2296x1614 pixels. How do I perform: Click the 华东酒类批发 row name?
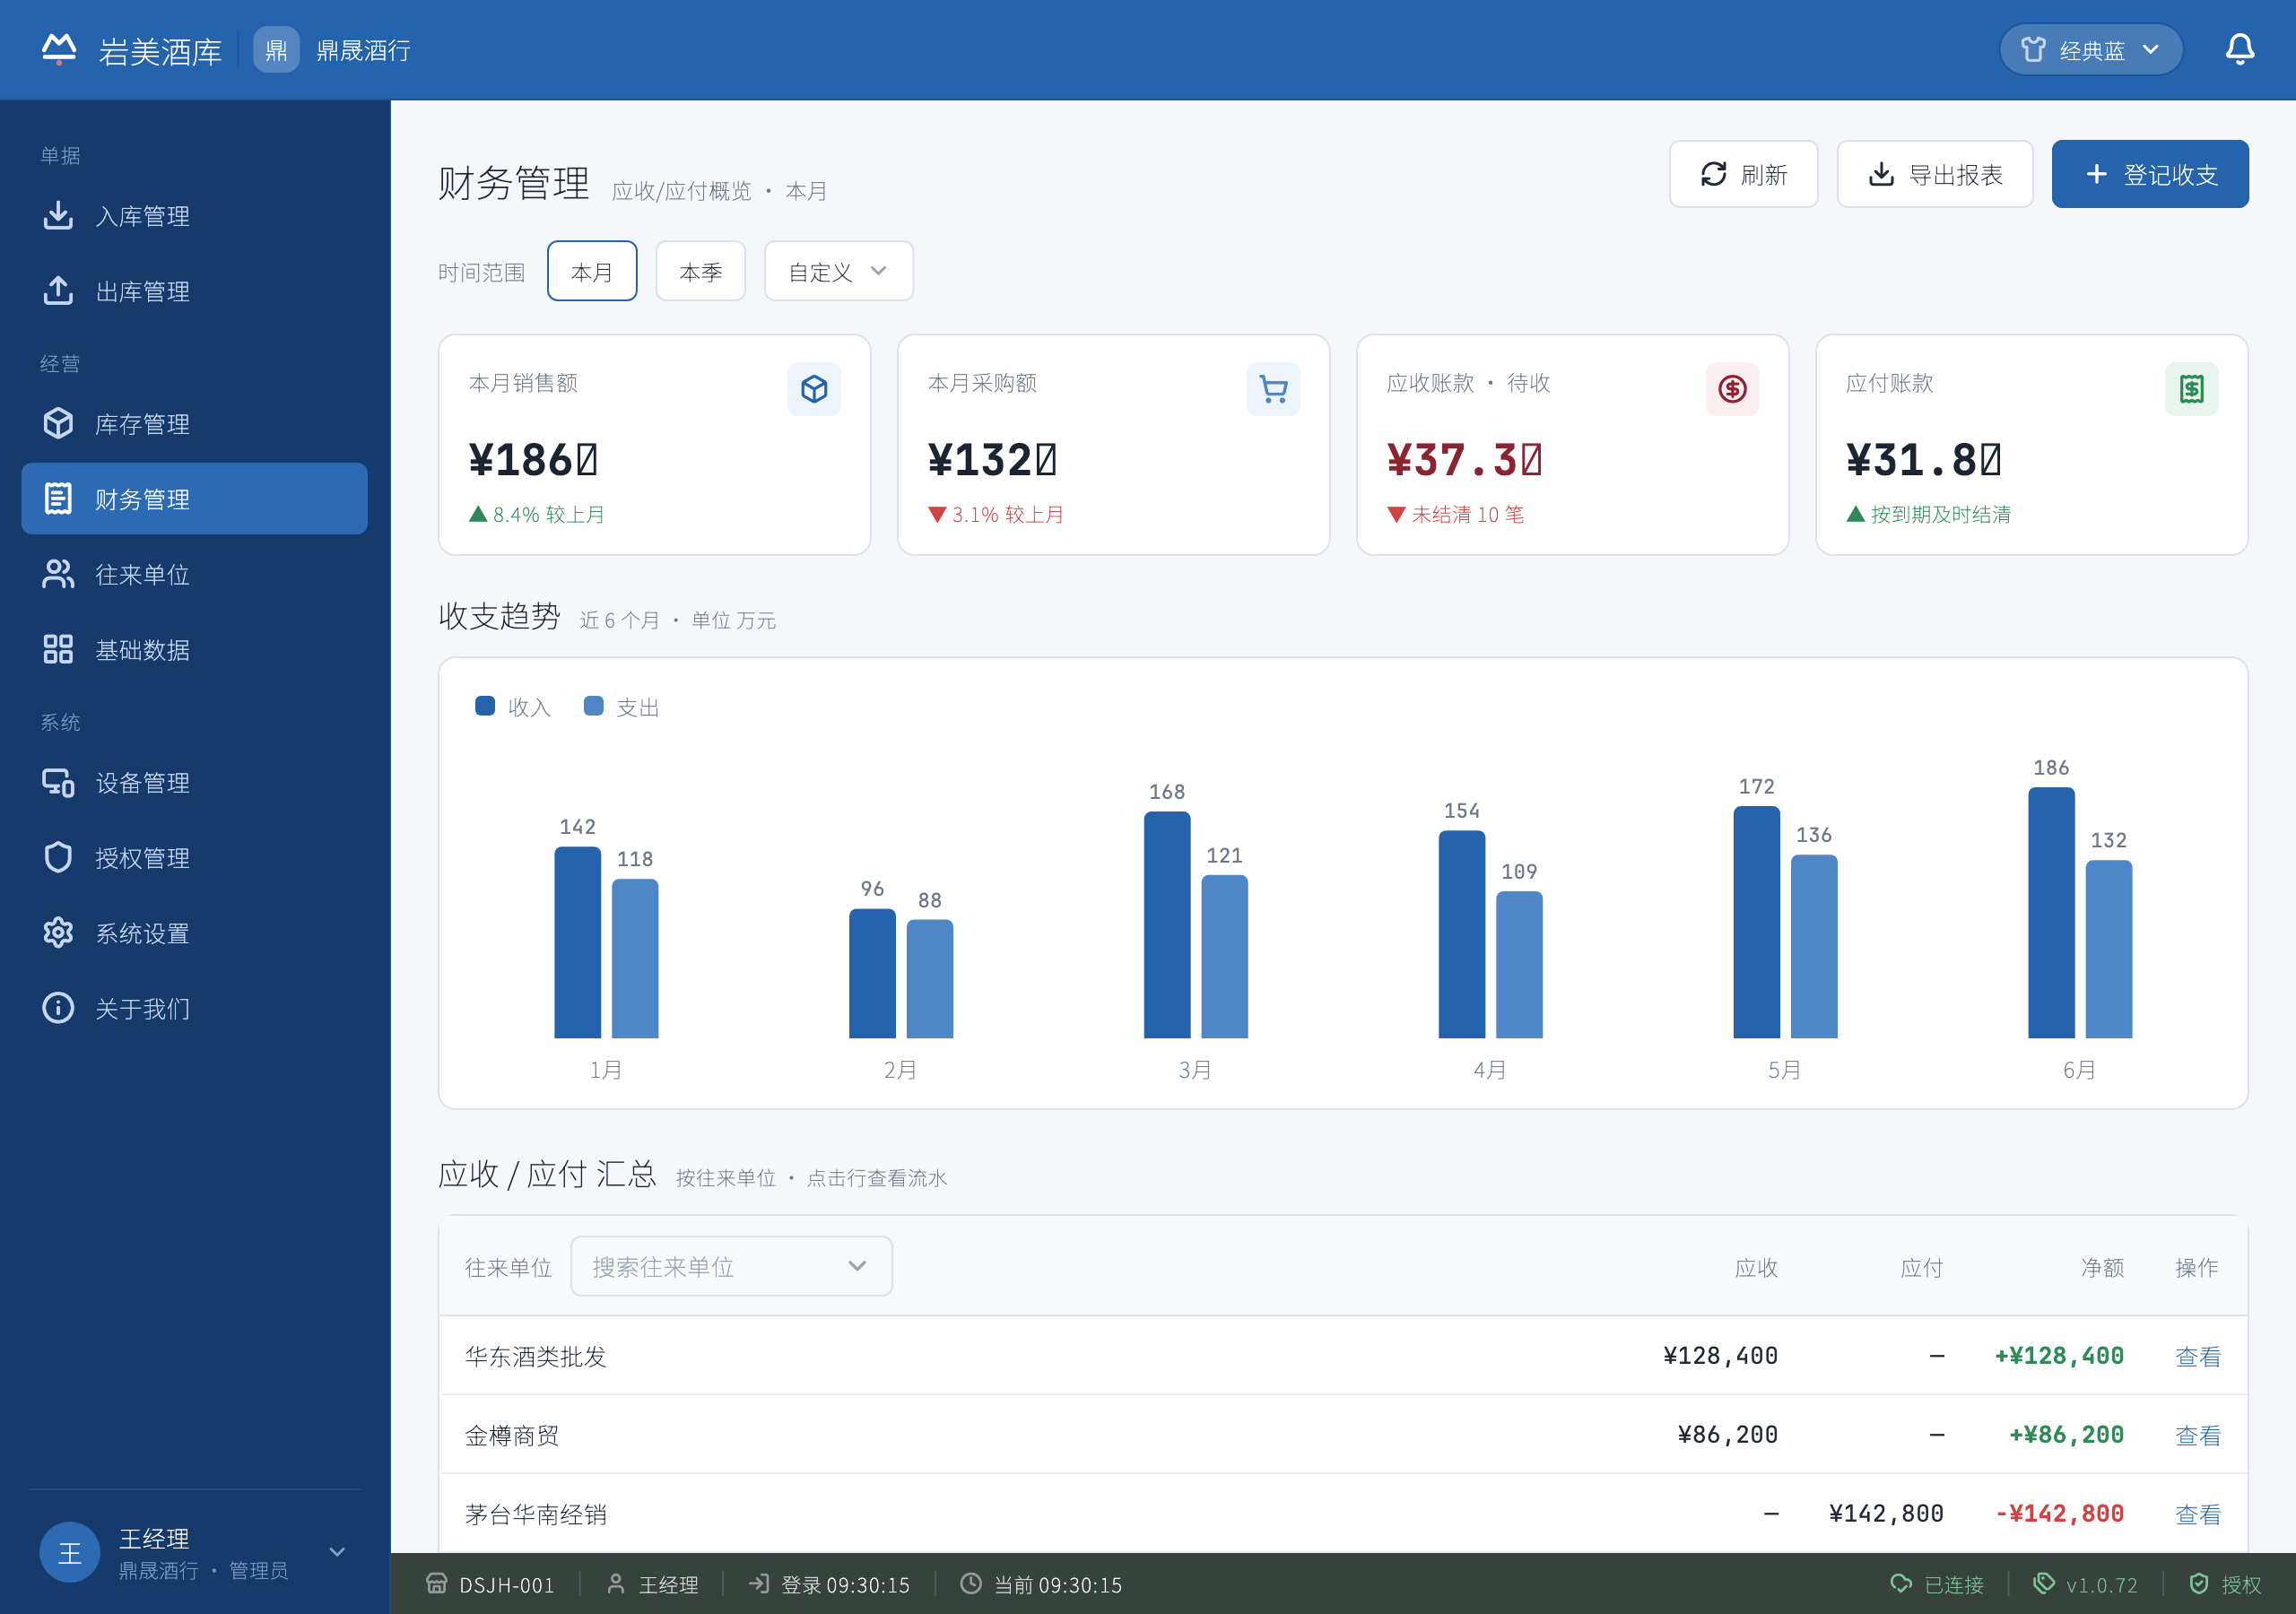536,1357
